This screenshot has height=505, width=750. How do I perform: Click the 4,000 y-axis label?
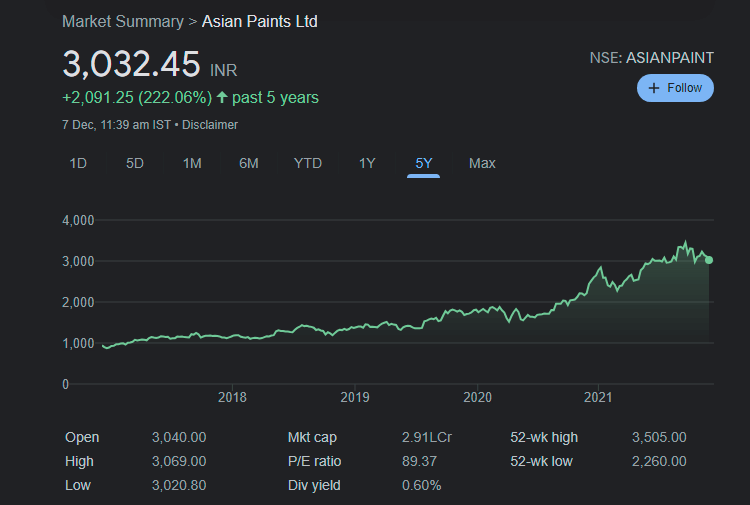pos(78,220)
